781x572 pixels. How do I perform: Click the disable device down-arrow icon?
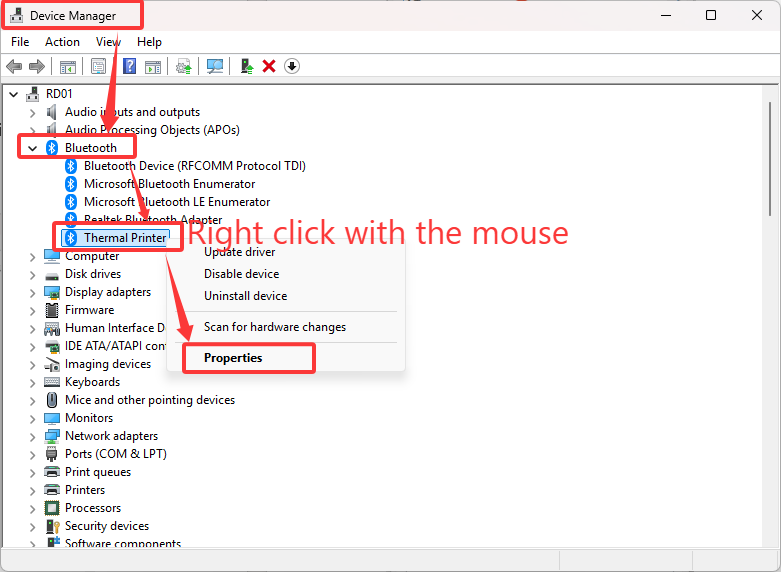pyautogui.click(x=292, y=66)
